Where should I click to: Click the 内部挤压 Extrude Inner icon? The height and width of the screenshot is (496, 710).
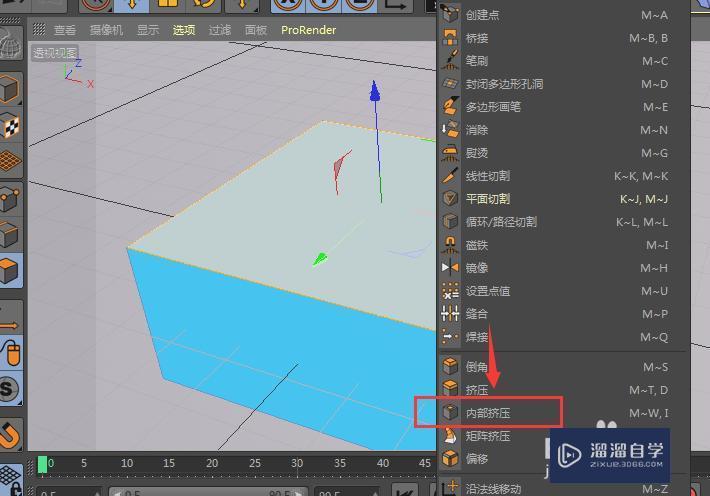[450, 413]
